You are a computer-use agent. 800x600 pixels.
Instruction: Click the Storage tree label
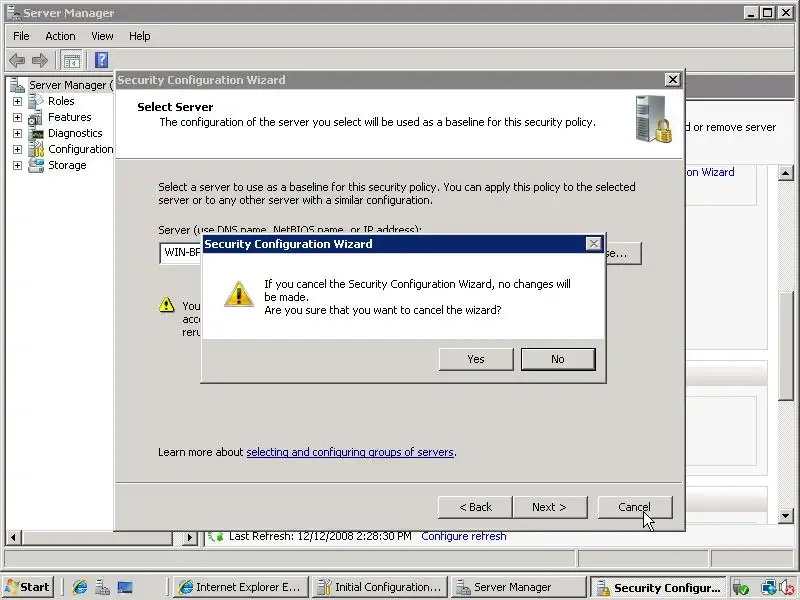coord(67,165)
